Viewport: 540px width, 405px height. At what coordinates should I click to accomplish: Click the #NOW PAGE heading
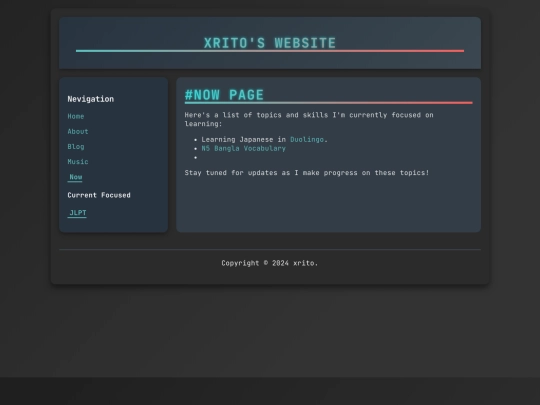point(224,95)
